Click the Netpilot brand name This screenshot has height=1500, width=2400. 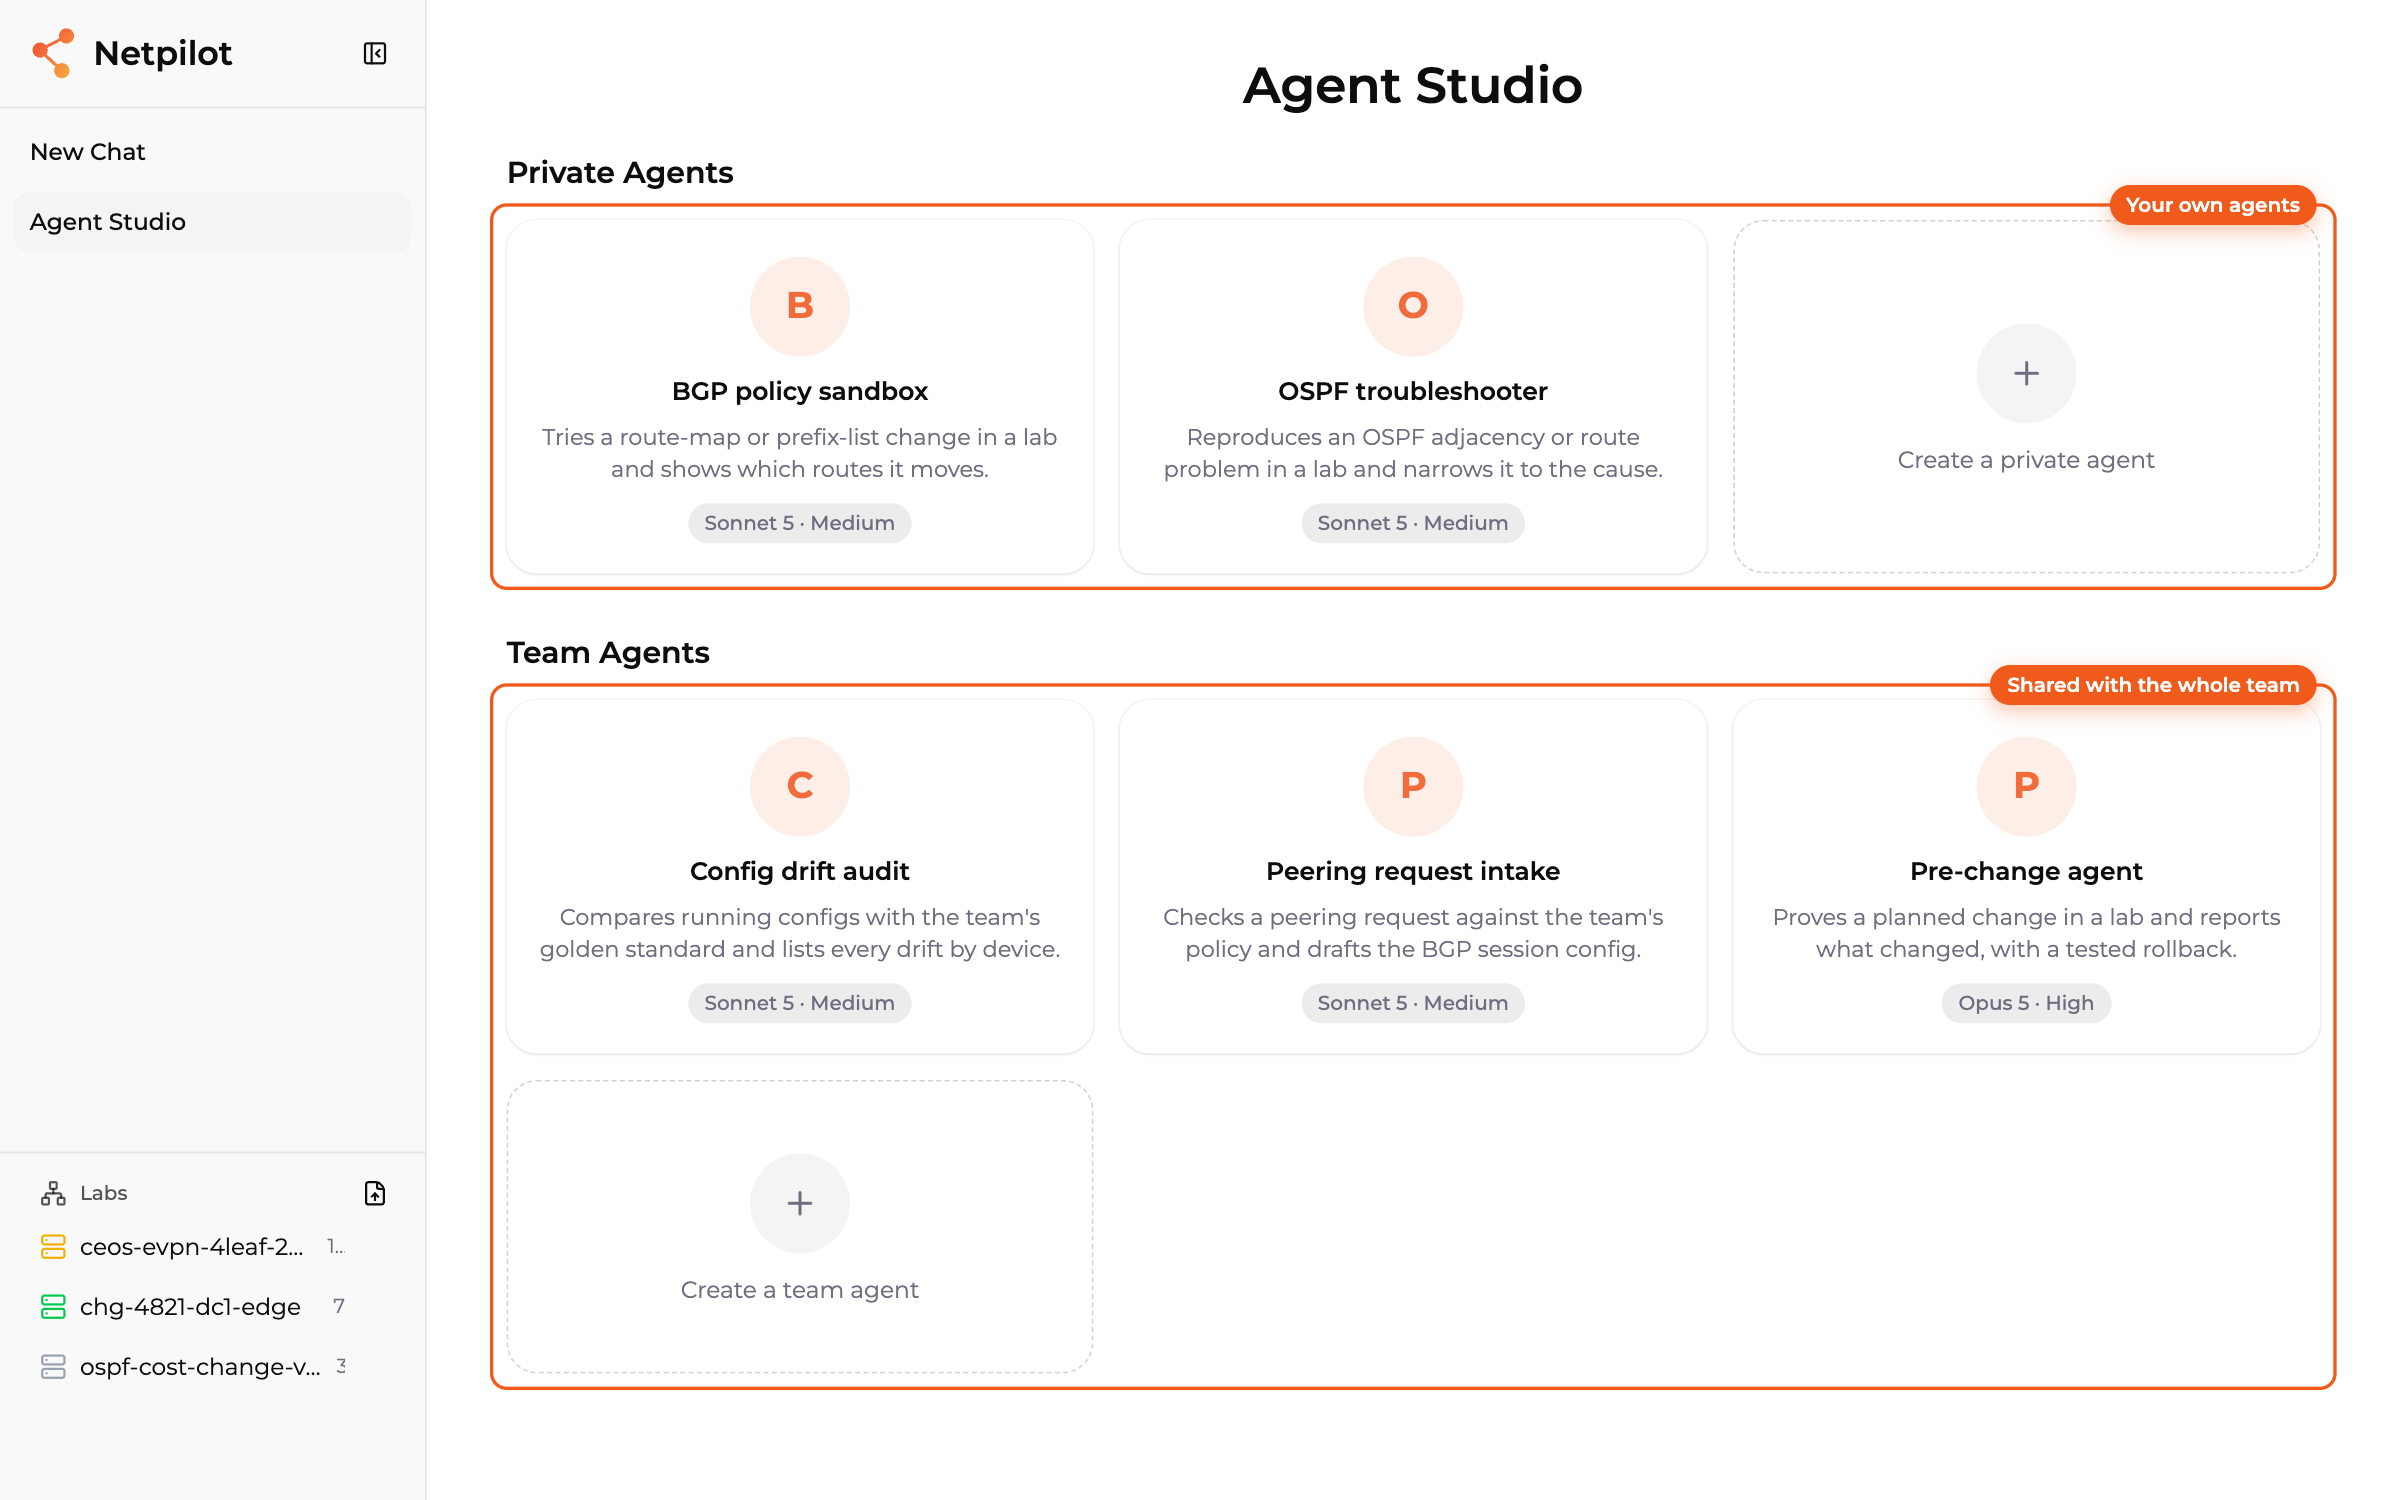pos(163,53)
